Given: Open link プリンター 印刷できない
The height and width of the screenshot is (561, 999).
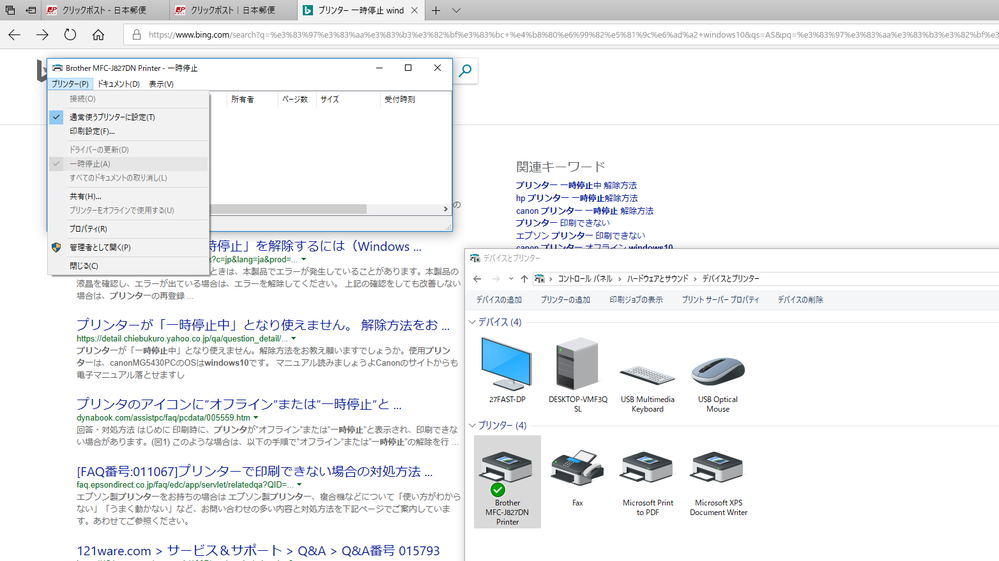Looking at the screenshot, I should tap(563, 223).
